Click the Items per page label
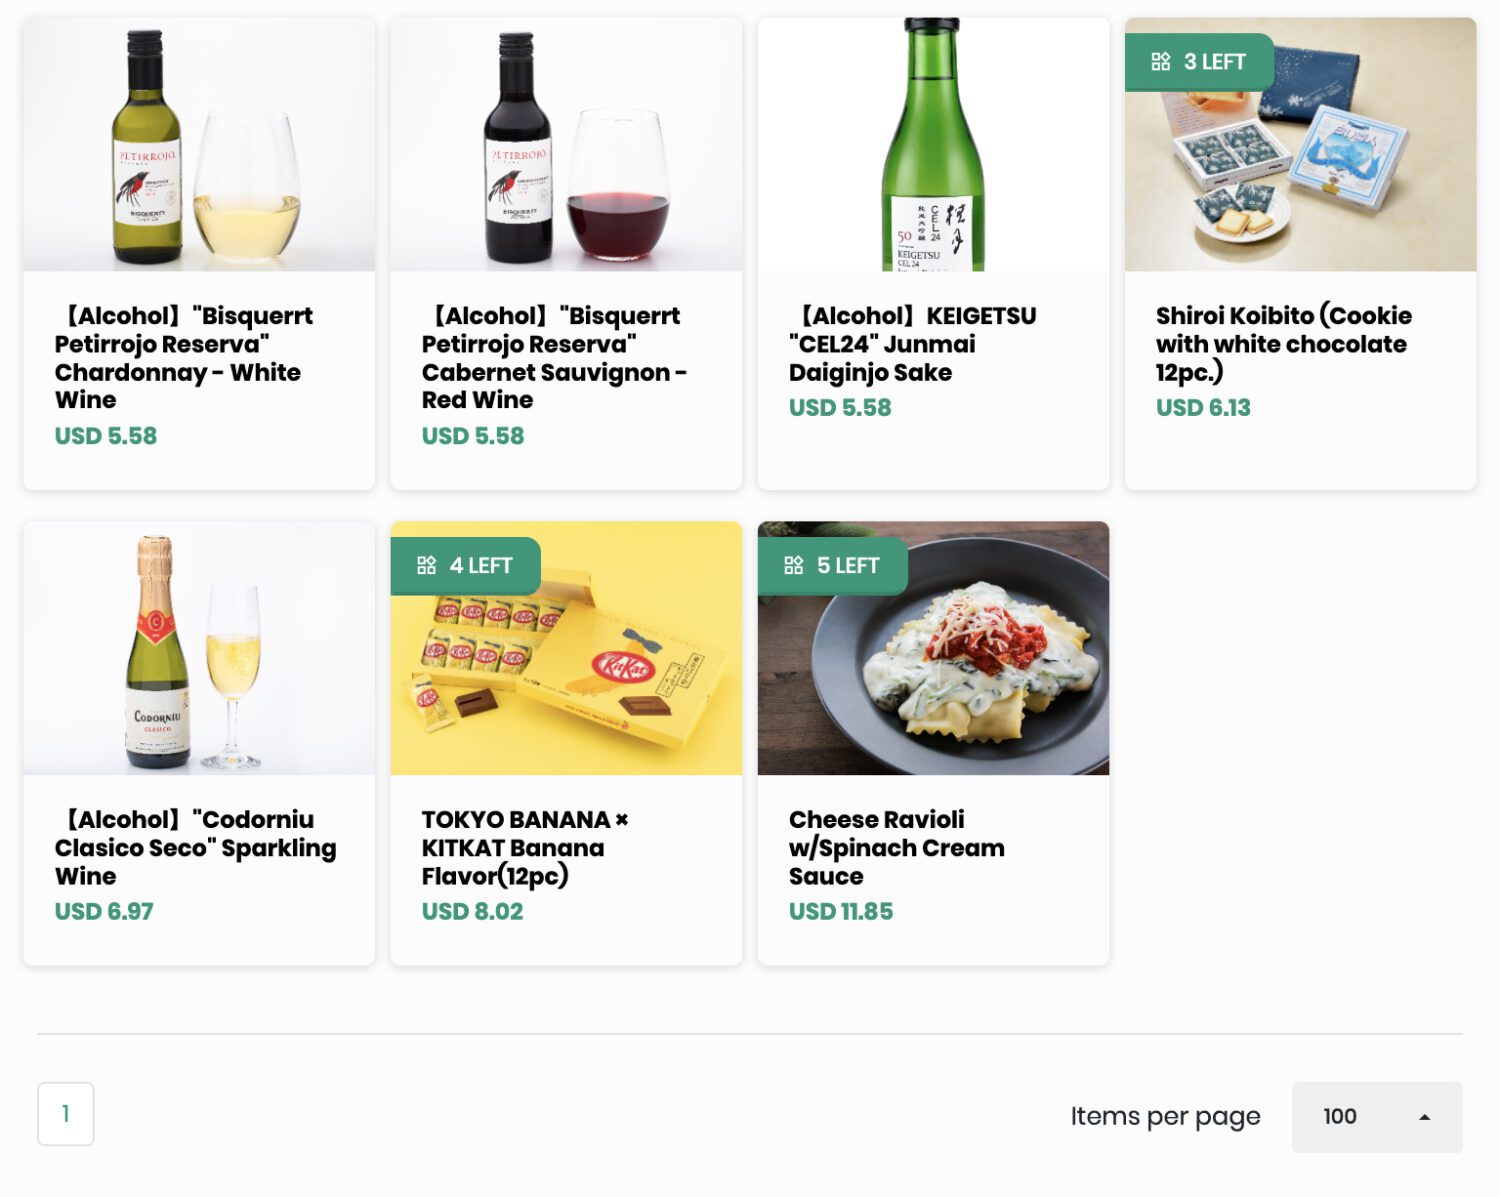Image resolution: width=1500 pixels, height=1197 pixels. [1164, 1116]
